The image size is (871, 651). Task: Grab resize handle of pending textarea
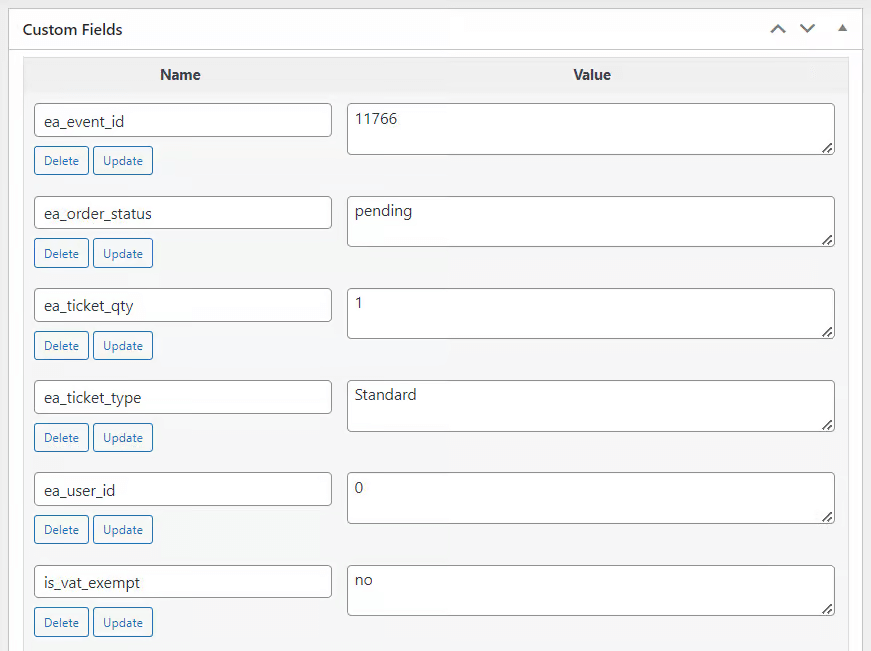tap(827, 240)
